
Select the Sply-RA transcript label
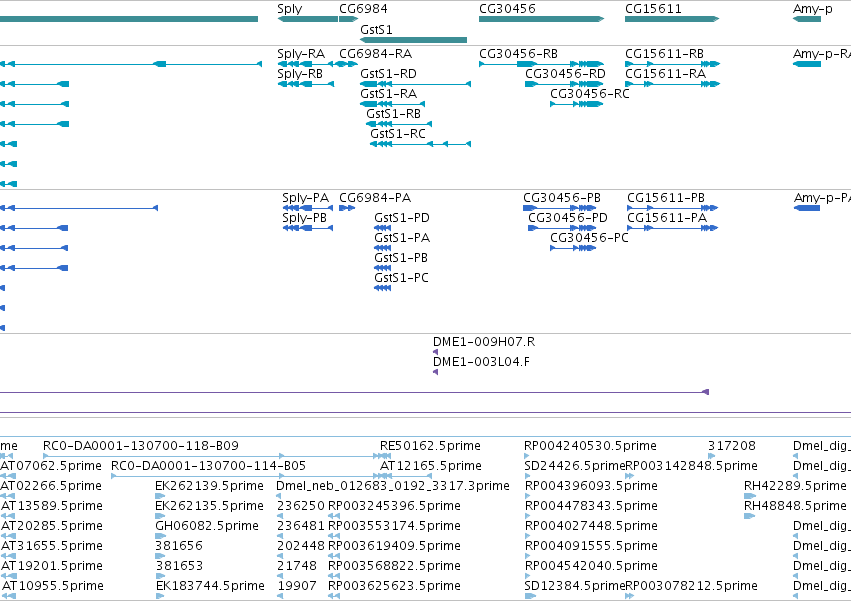pyautogui.click(x=301, y=54)
